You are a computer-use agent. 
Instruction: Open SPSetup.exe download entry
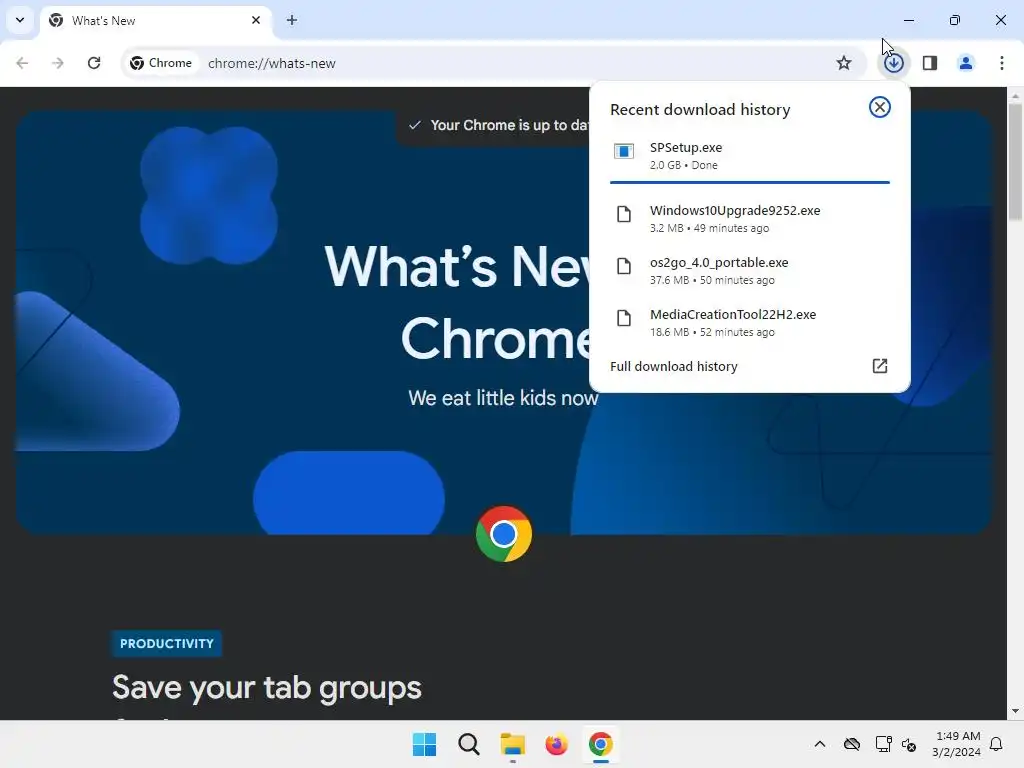coord(750,155)
